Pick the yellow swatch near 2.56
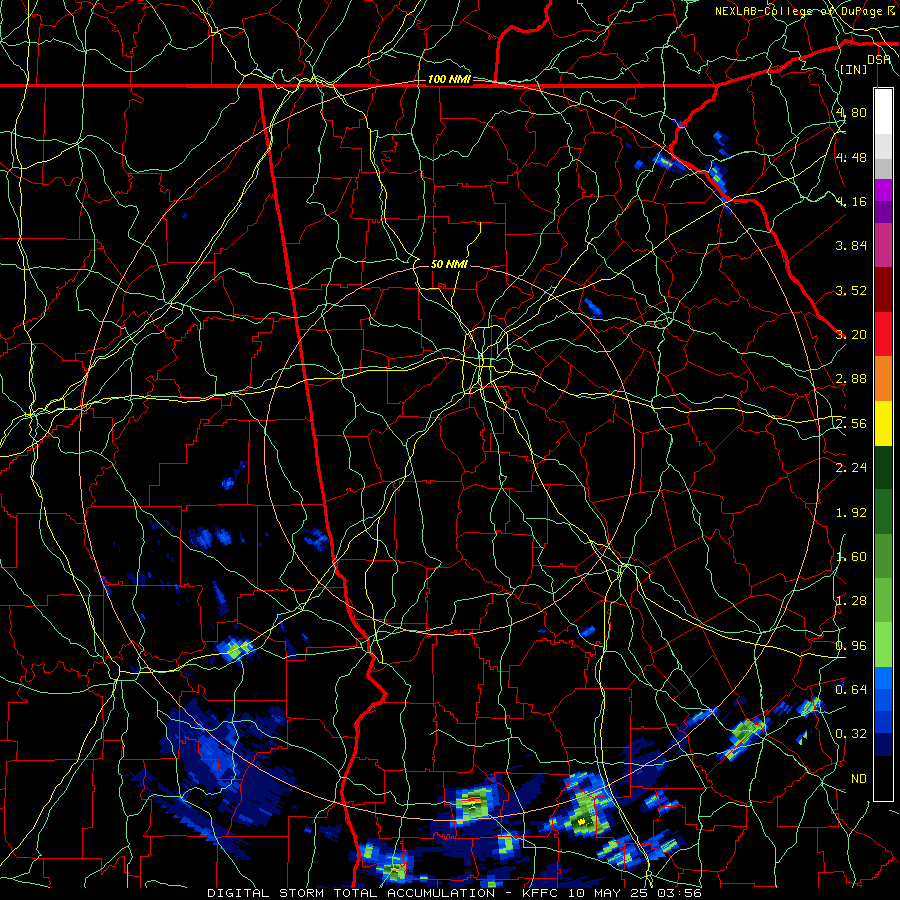Image resolution: width=900 pixels, height=900 pixels. 883,423
